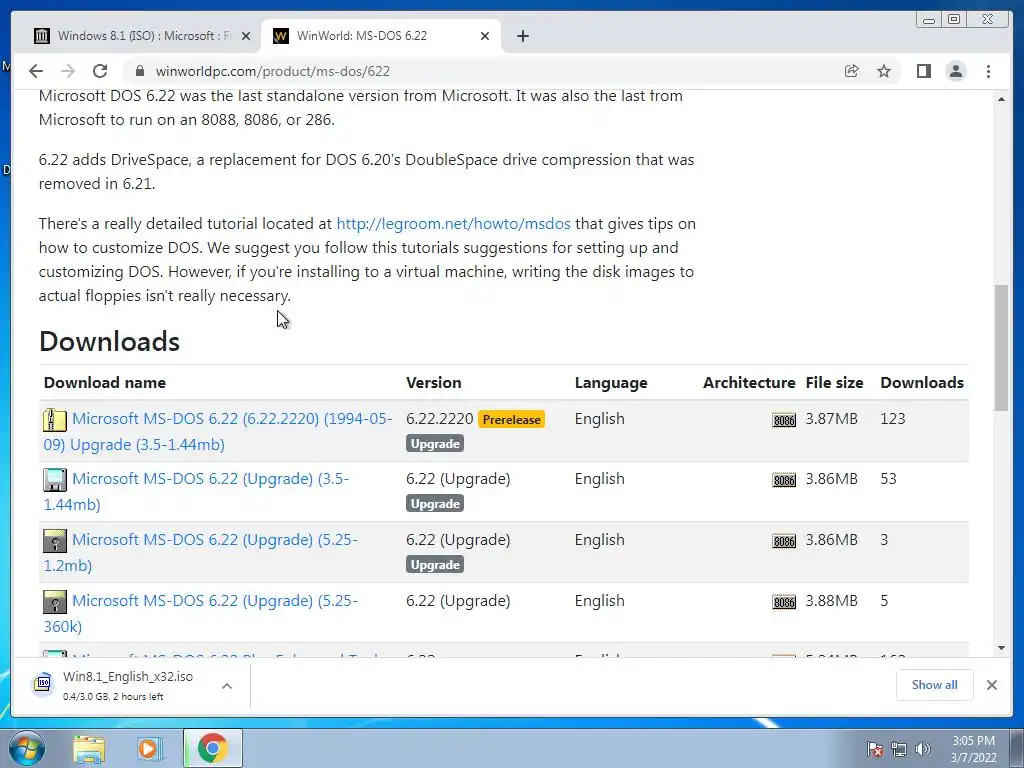Switch to the Windows 8.1 (ISO) tab

pyautogui.click(x=142, y=36)
